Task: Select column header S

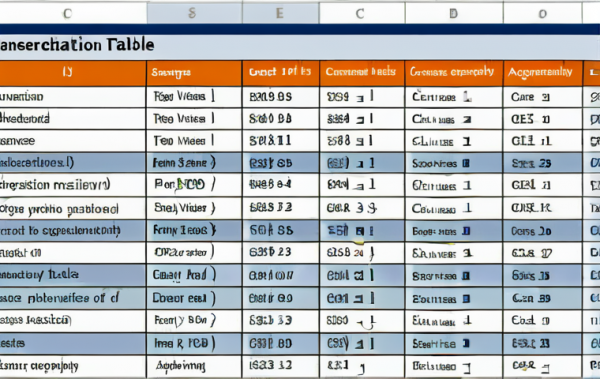Action: click(x=194, y=13)
